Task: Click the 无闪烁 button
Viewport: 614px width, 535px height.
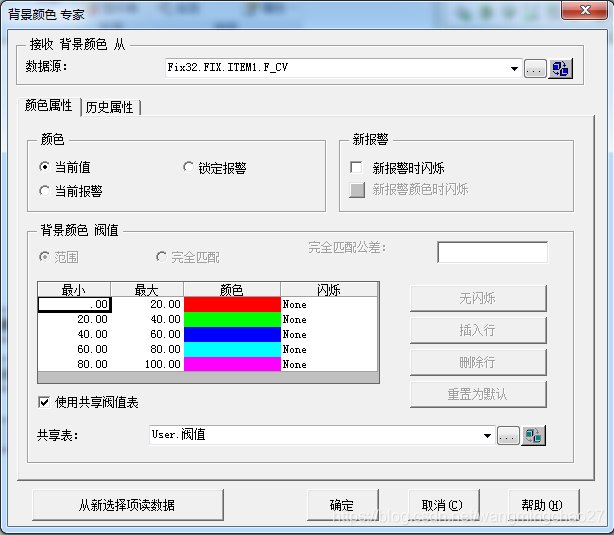Action: [478, 298]
